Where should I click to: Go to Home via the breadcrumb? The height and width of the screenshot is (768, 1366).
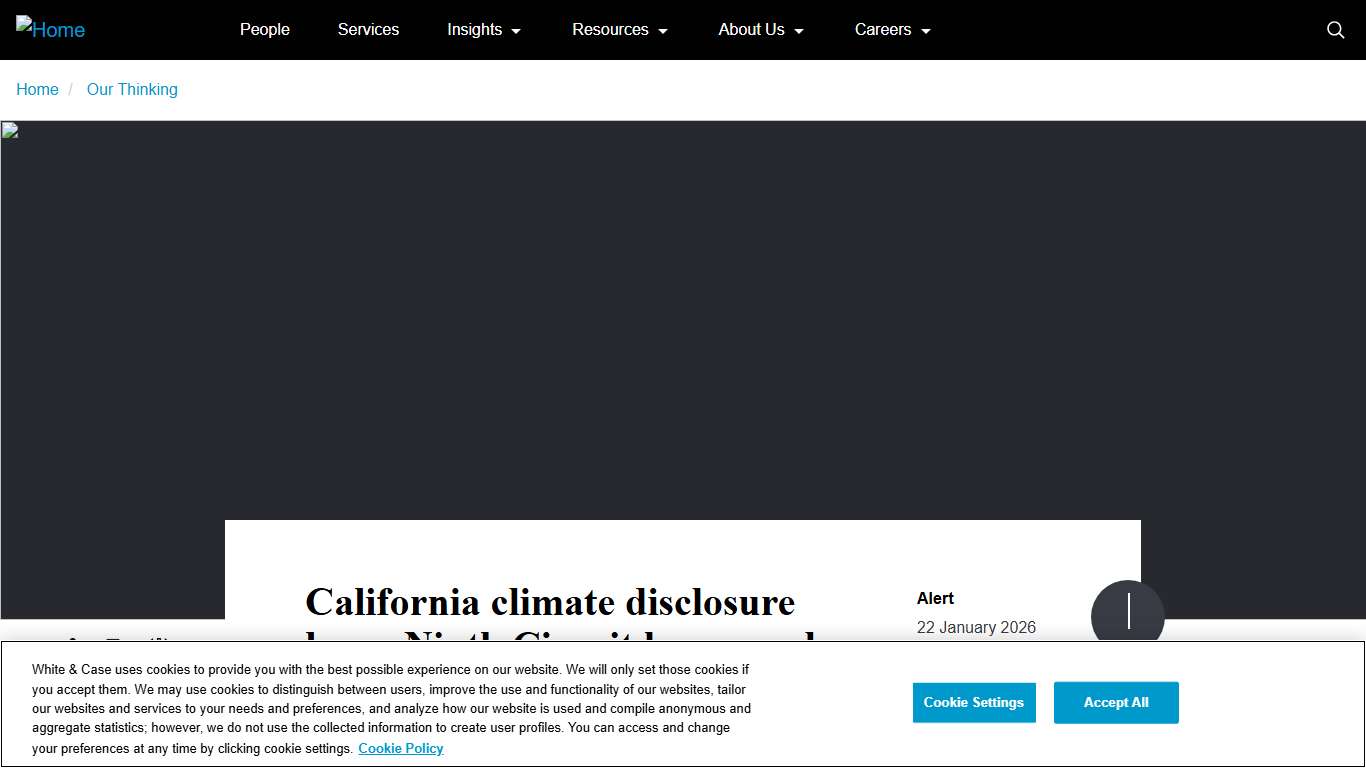[x=37, y=89]
